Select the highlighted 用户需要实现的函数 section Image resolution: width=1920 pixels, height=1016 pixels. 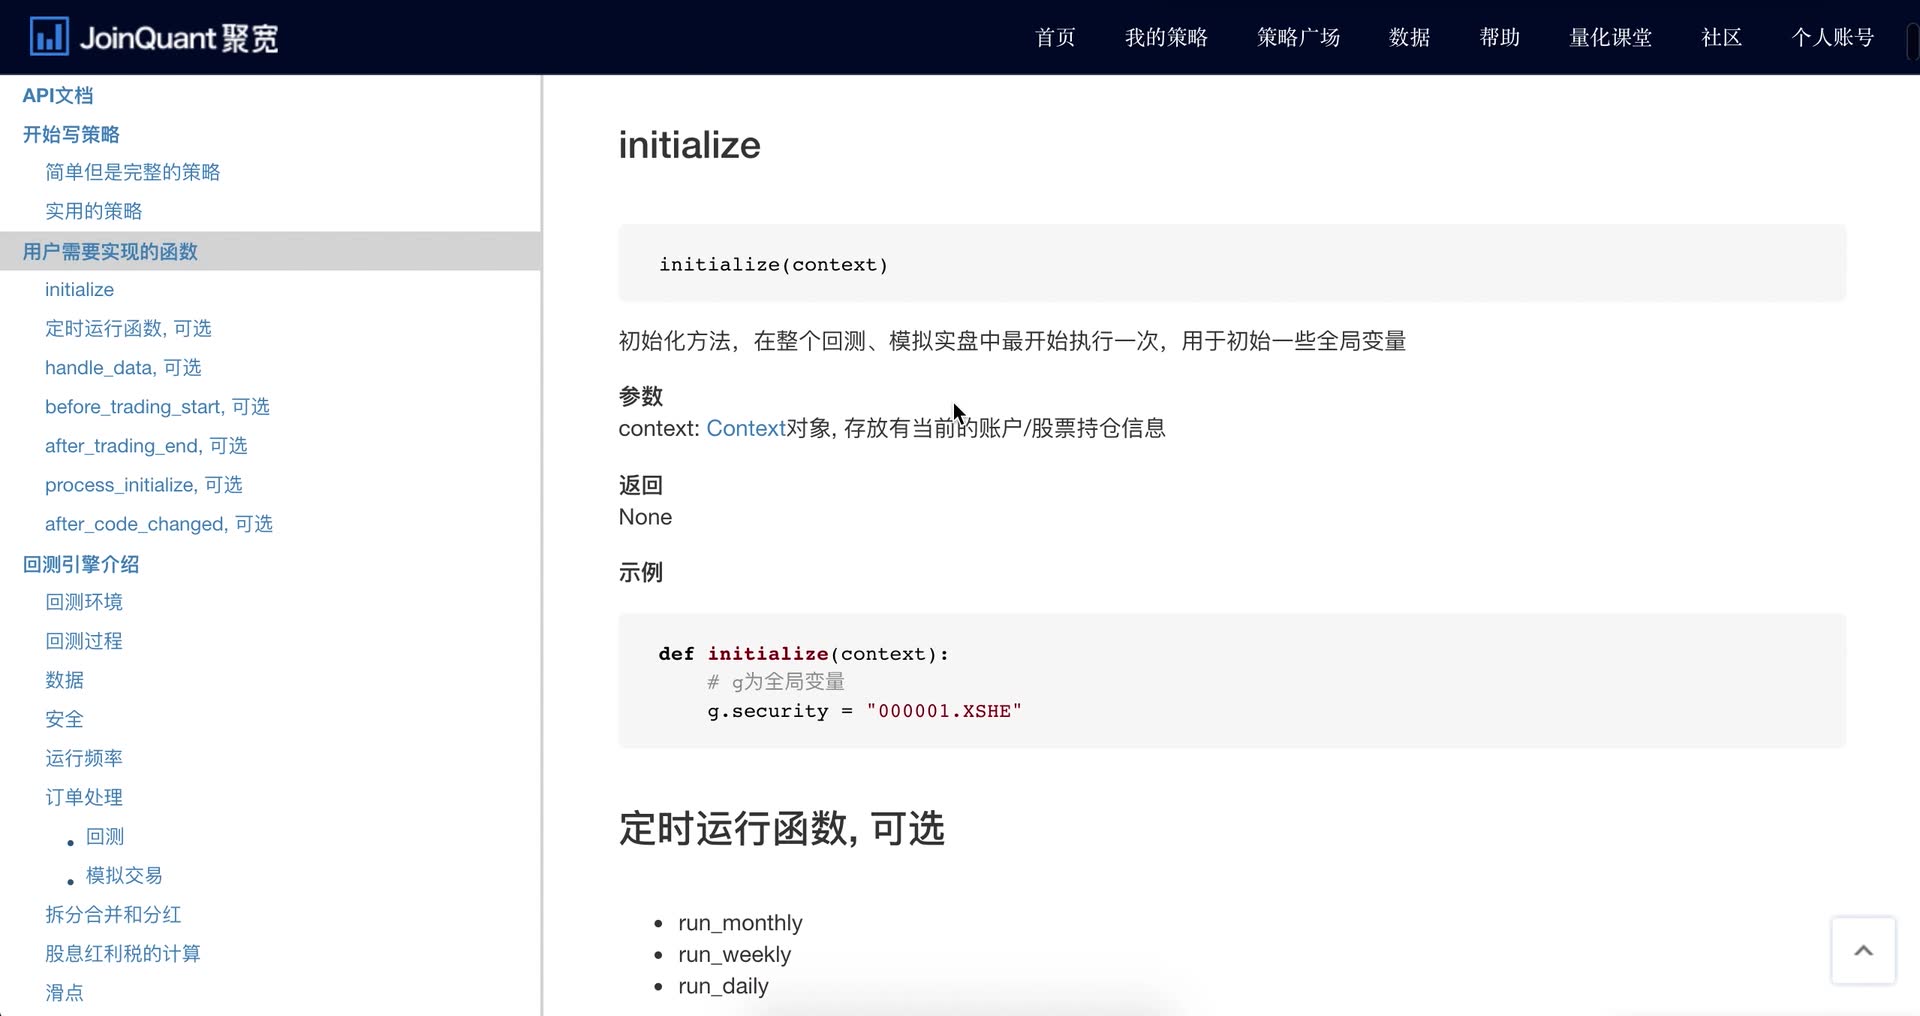pyautogui.click(x=270, y=251)
